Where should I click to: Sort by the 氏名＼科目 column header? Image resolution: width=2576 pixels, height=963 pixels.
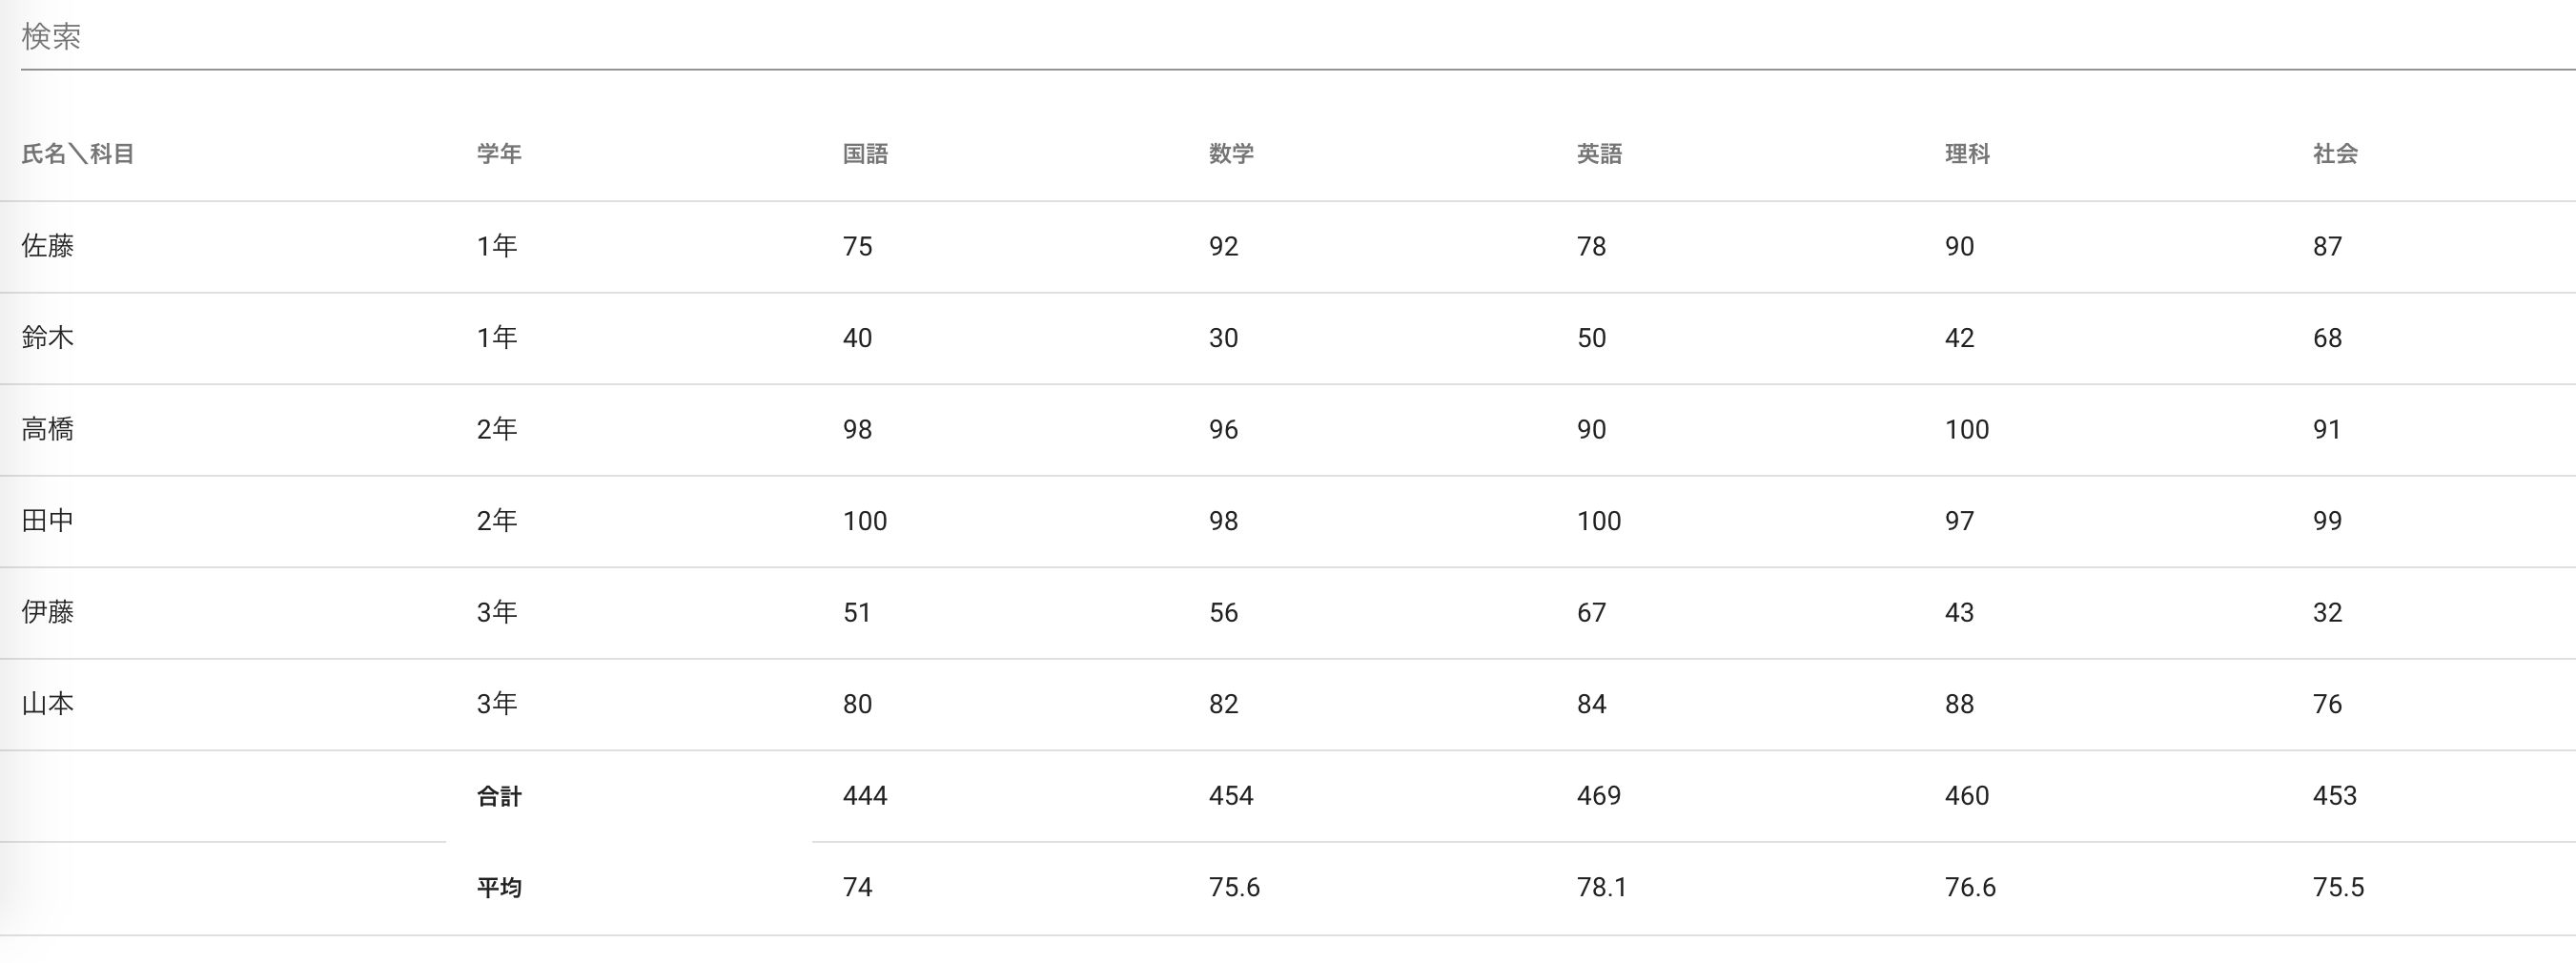coord(78,154)
